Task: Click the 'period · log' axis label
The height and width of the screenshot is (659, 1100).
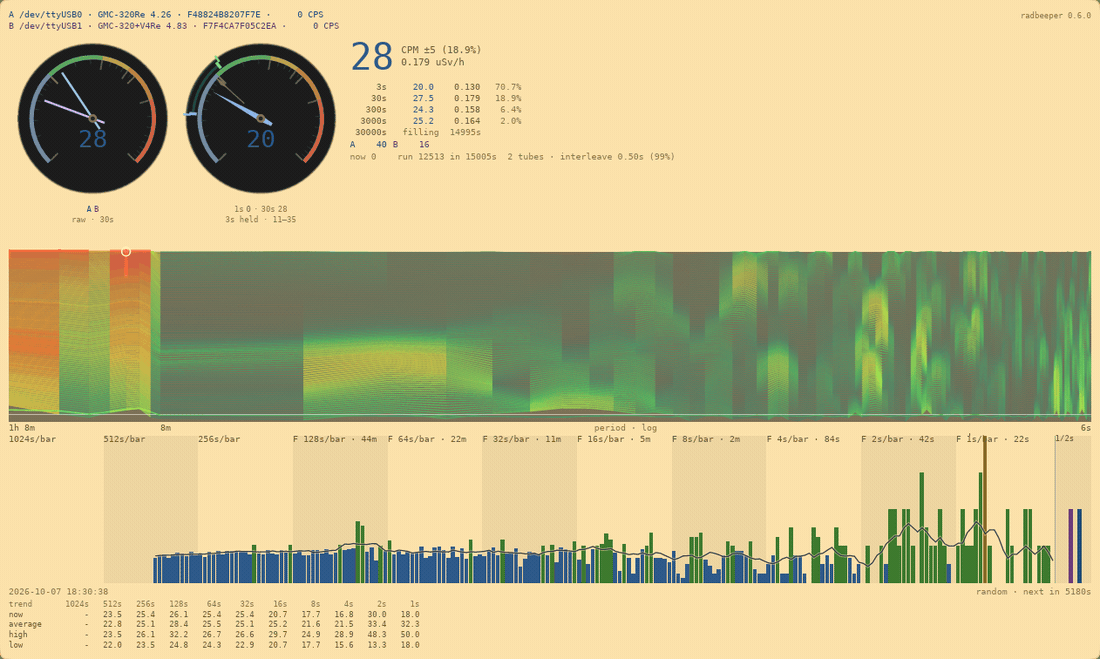Action: click(626, 427)
